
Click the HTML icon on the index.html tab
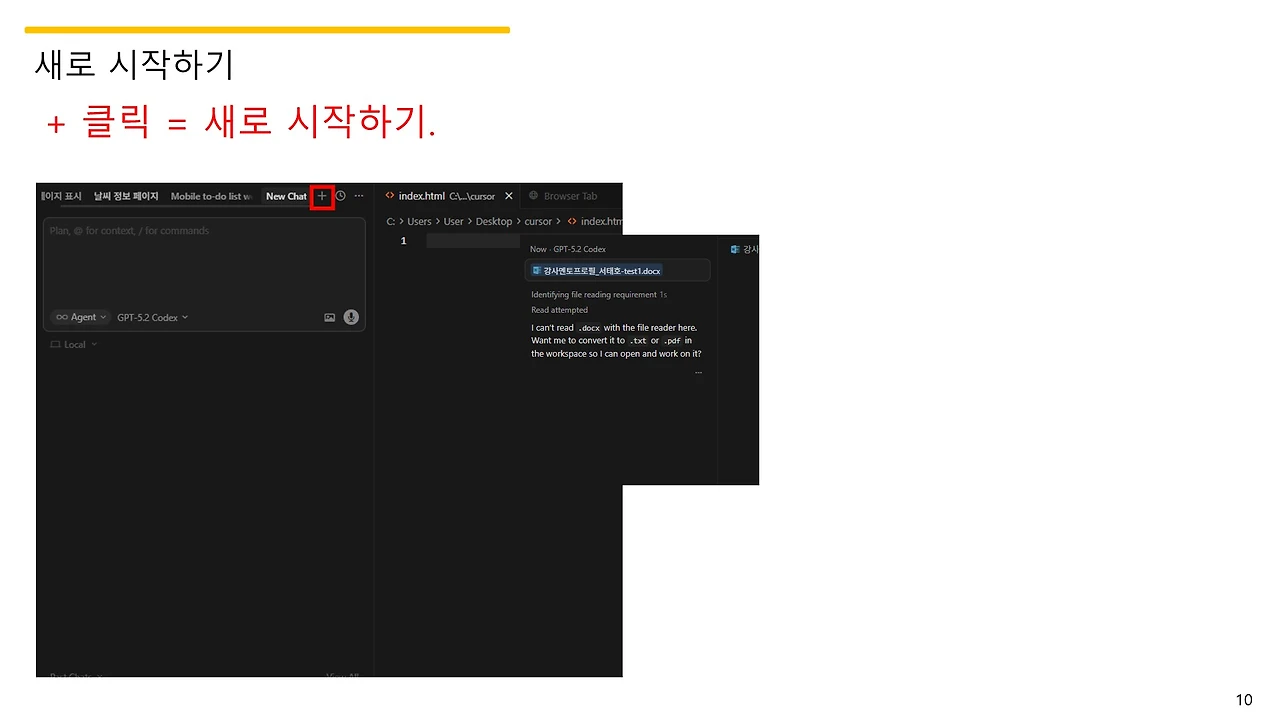click(390, 196)
